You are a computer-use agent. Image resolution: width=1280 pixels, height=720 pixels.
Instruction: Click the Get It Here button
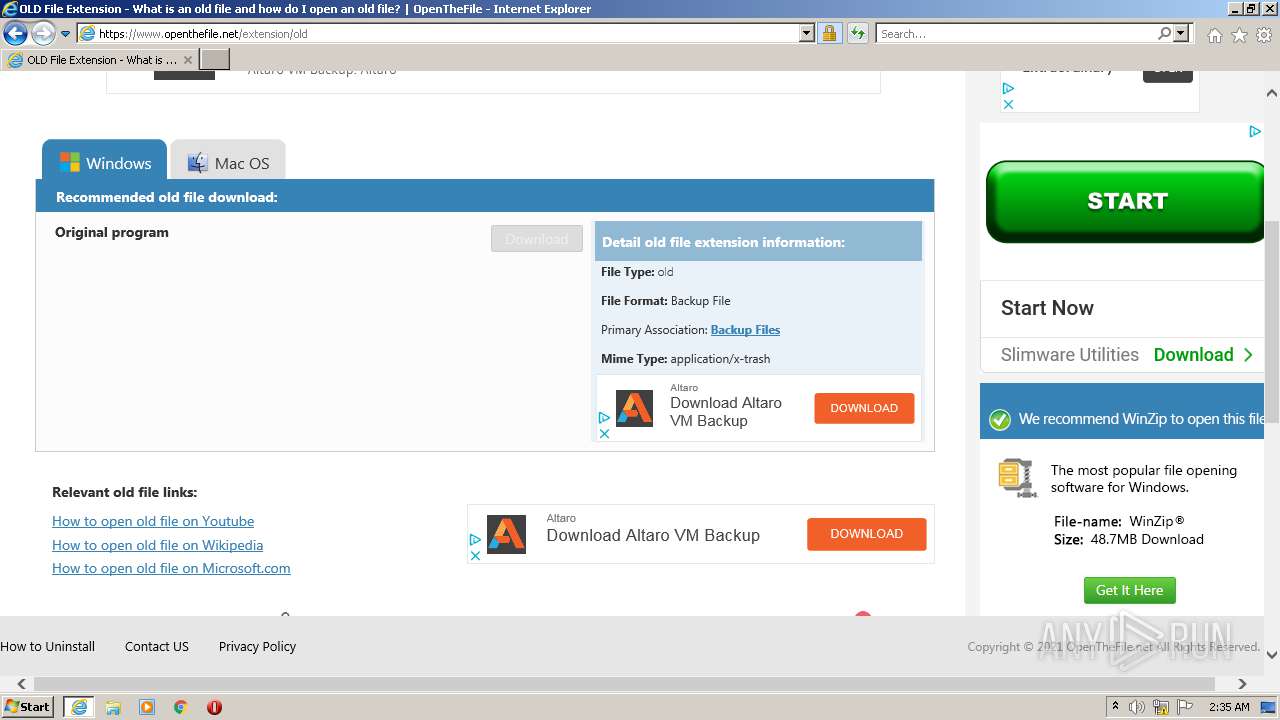tap(1130, 590)
